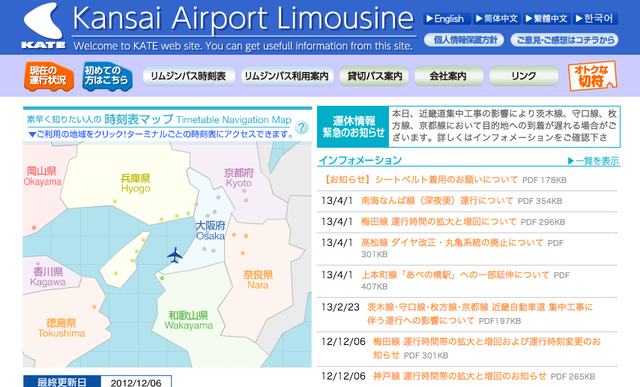640x387 pixels.
Task: Open the 南海なんば線（深夜便）運行について PDF
Action: 437,201
